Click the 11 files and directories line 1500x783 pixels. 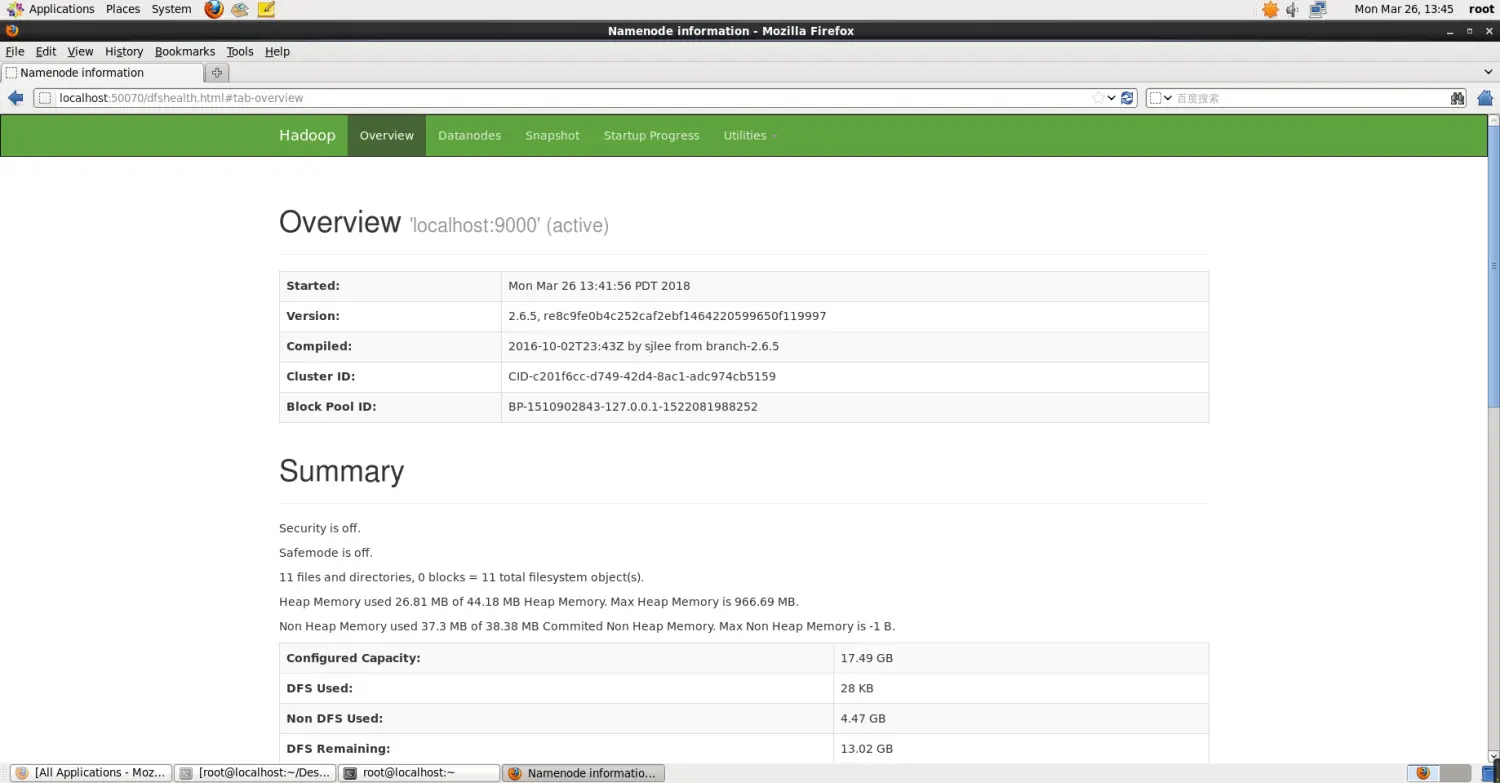[x=462, y=577]
